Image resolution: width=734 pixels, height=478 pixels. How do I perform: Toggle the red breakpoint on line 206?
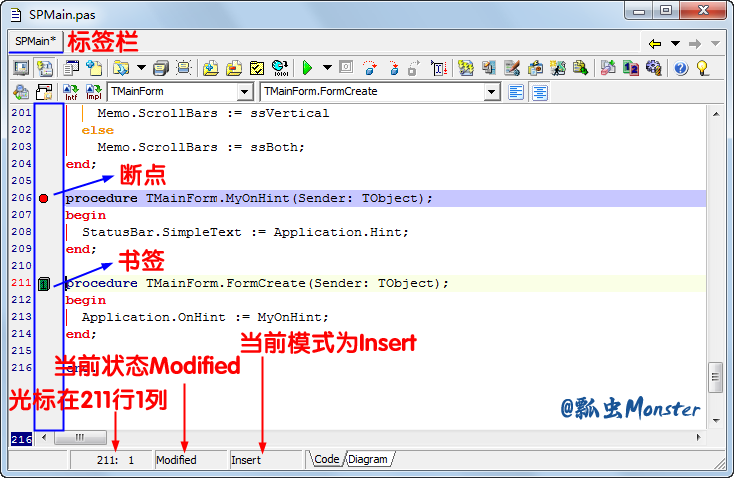44,199
